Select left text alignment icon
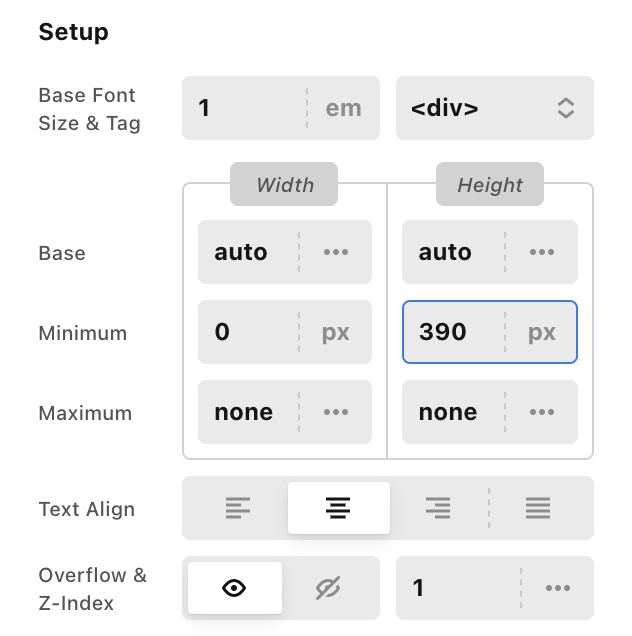The height and width of the screenshot is (636, 632). pos(237,508)
